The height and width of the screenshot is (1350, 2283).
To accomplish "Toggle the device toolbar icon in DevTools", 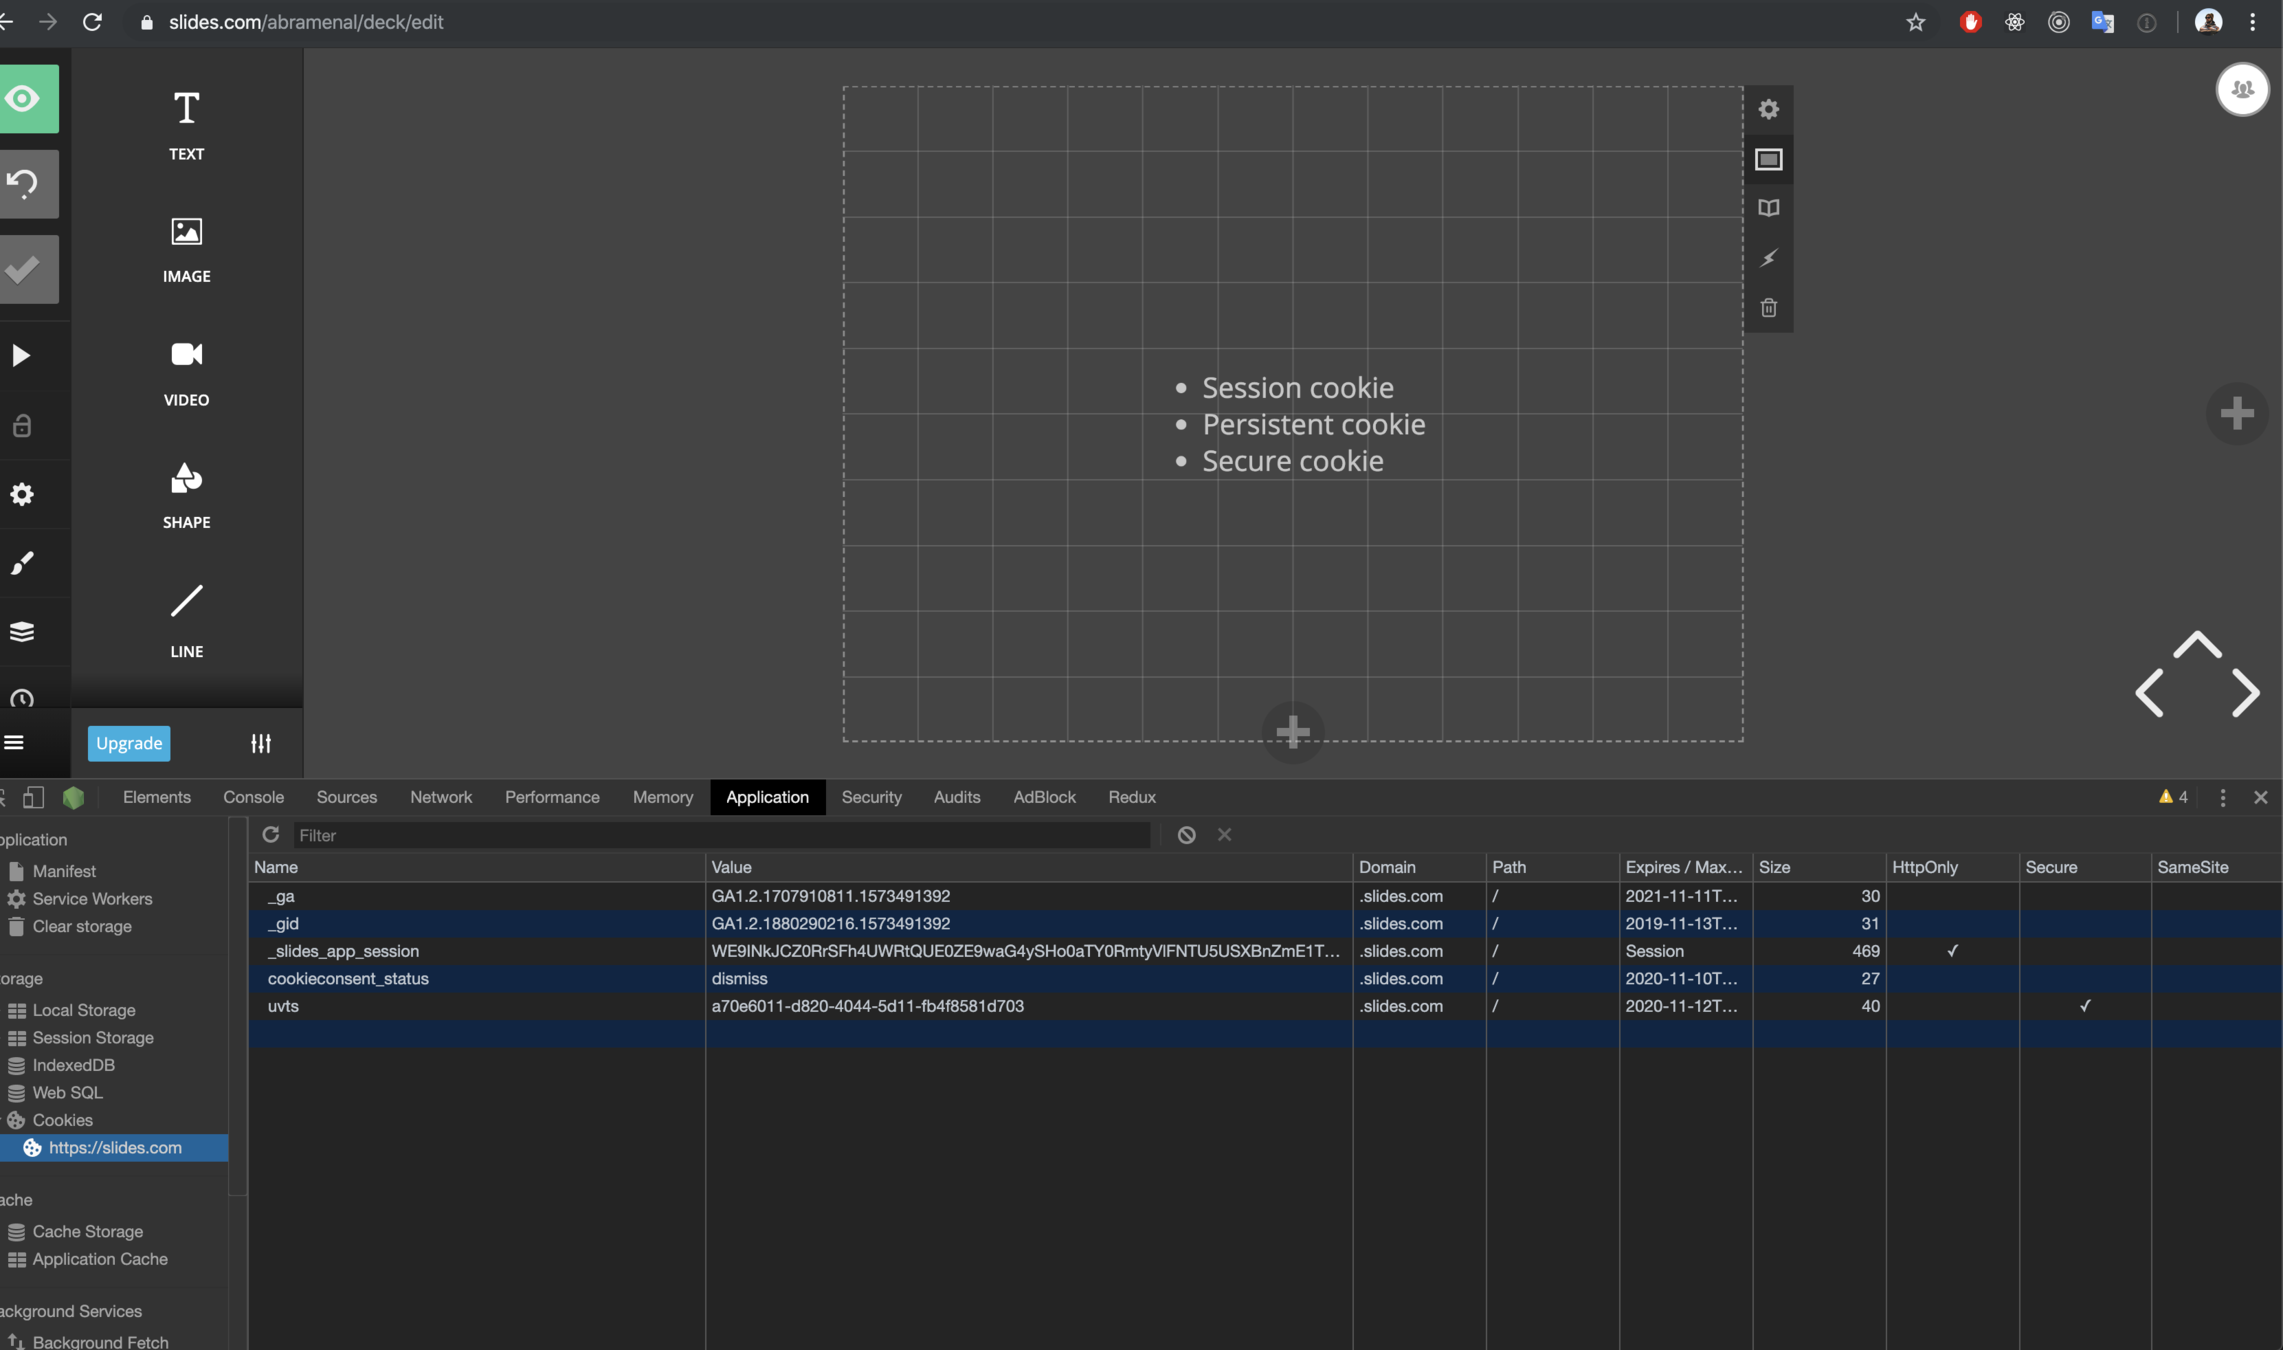I will (x=34, y=797).
